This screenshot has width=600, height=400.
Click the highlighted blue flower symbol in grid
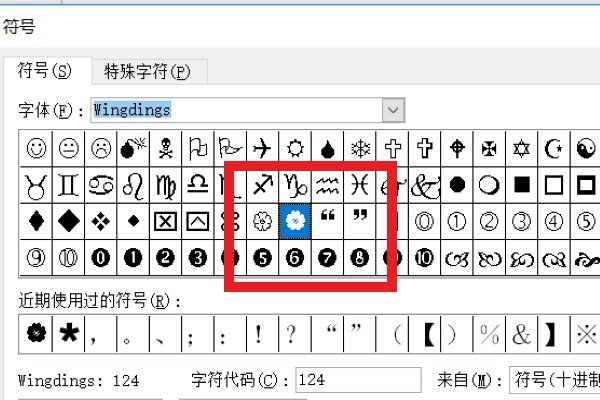coord(295,221)
